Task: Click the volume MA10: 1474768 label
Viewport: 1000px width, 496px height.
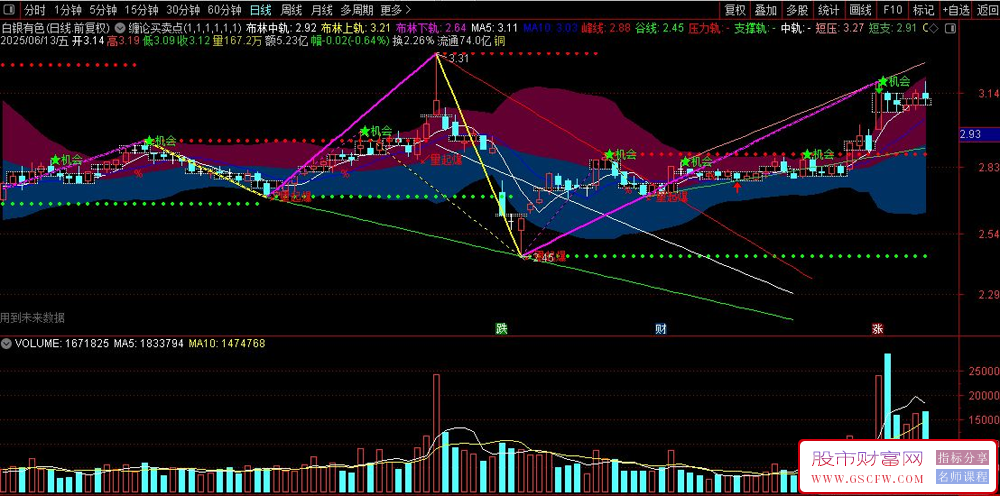Action: click(x=227, y=343)
